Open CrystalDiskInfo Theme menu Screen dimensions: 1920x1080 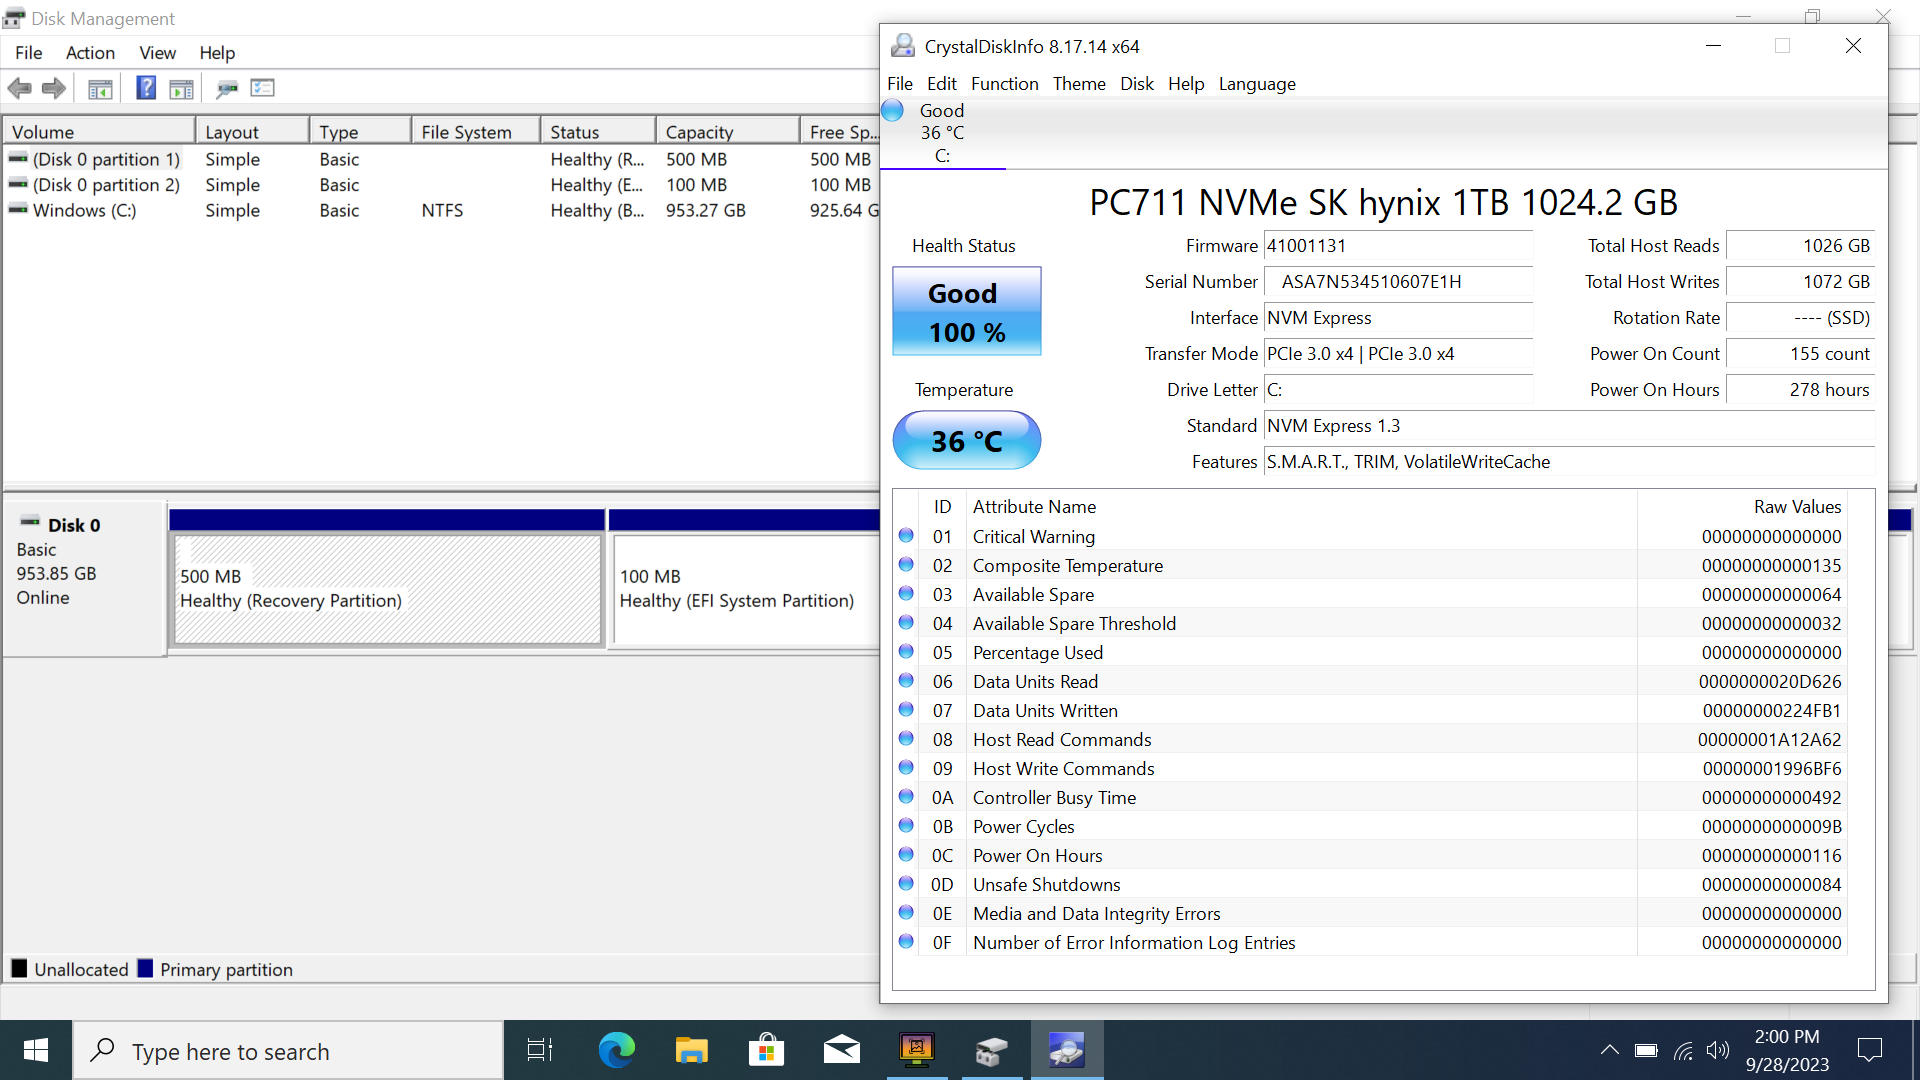(1079, 84)
